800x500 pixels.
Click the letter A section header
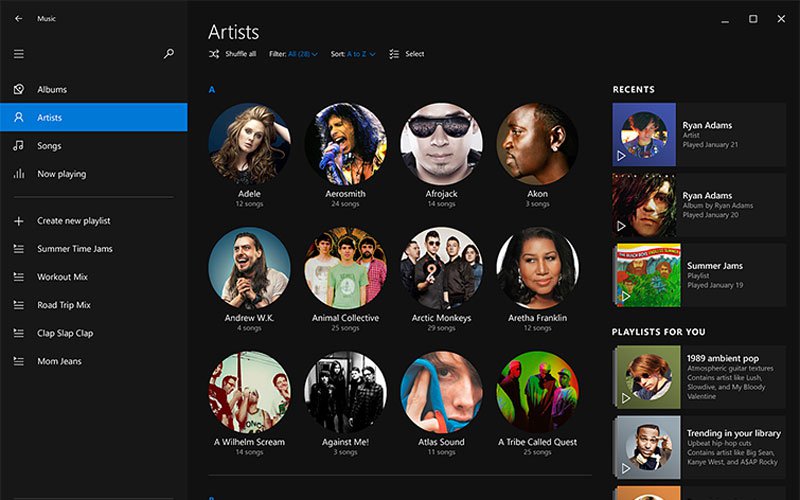[x=211, y=90]
